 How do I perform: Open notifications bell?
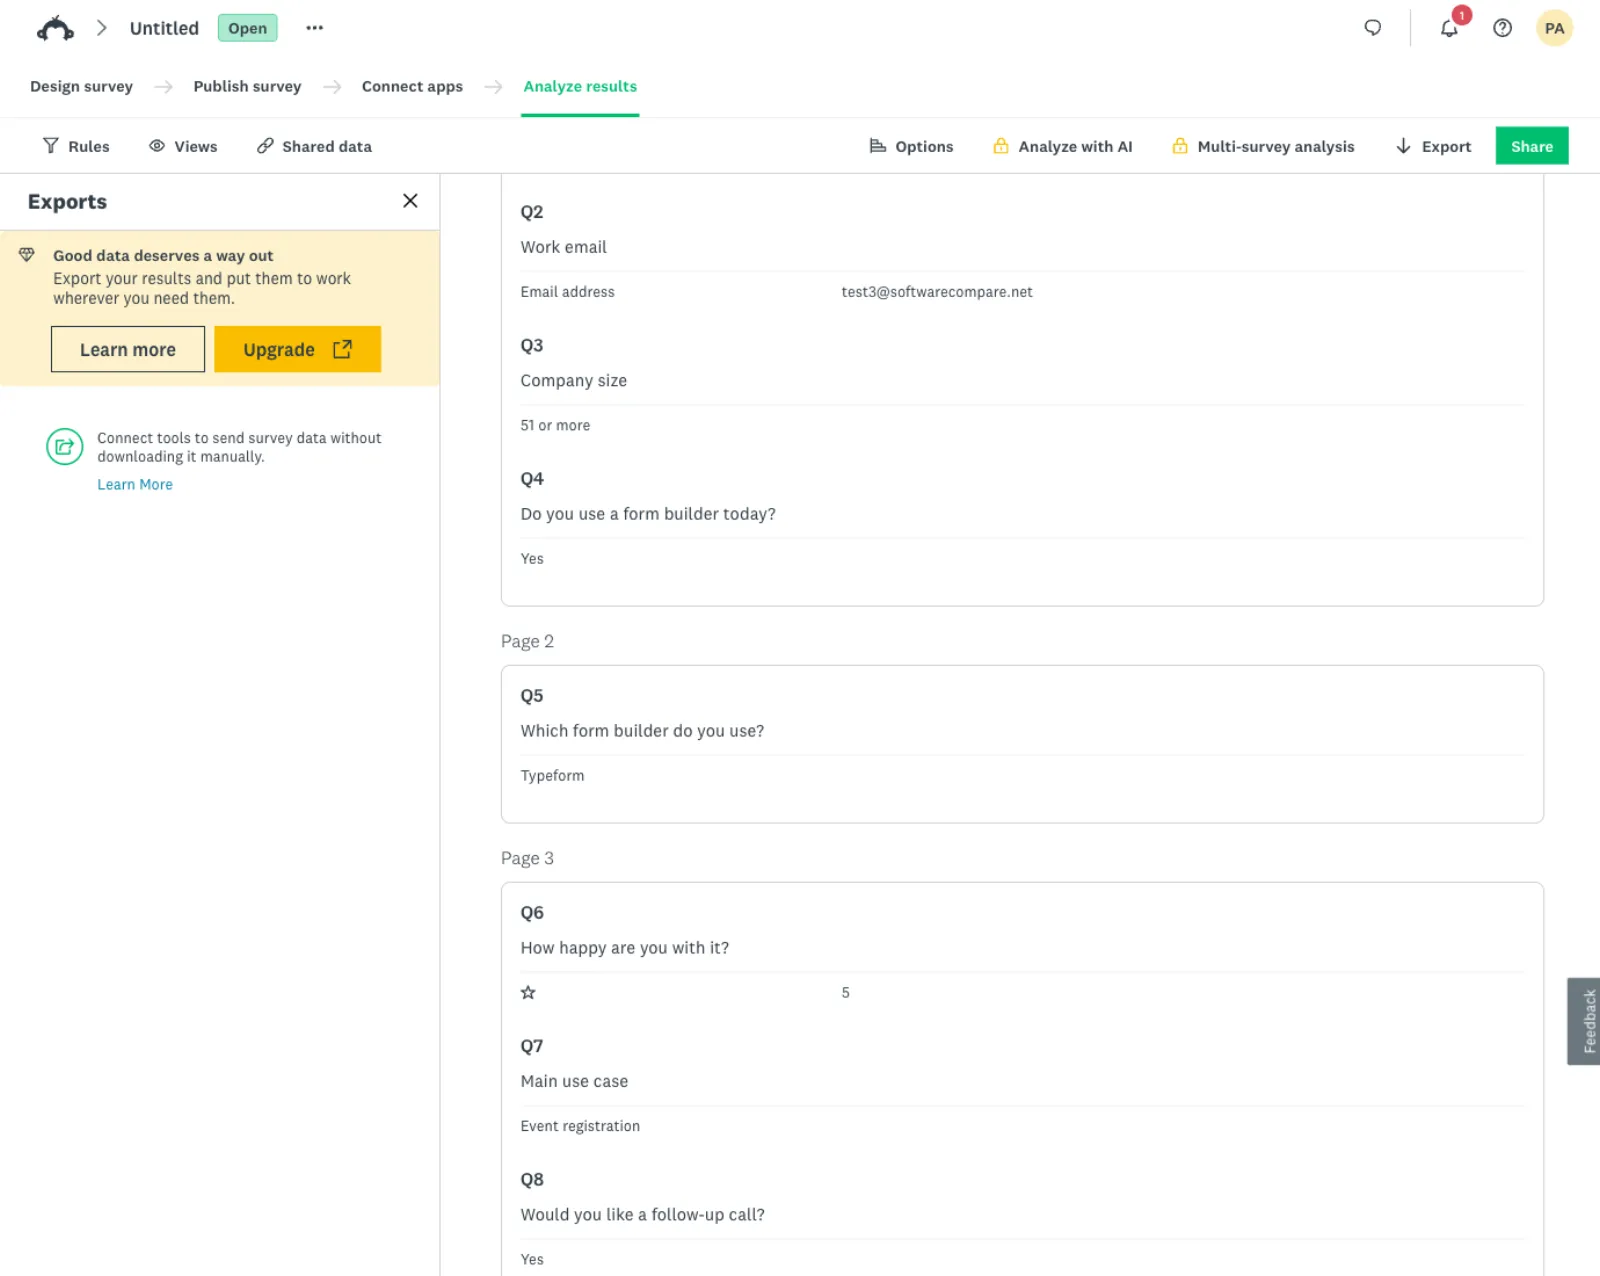pos(1449,28)
